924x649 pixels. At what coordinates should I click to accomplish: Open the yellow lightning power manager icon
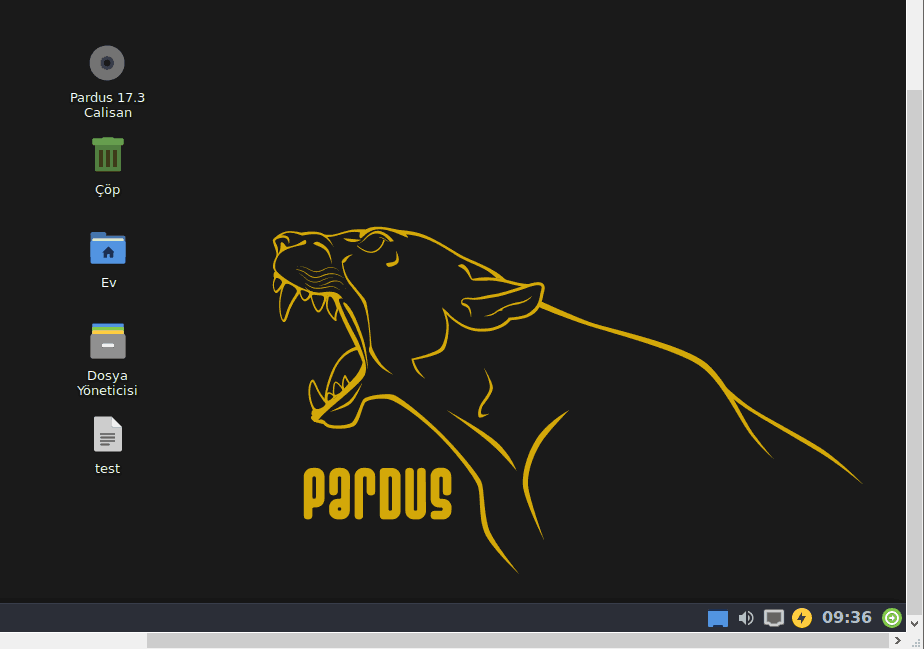pyautogui.click(x=801, y=618)
